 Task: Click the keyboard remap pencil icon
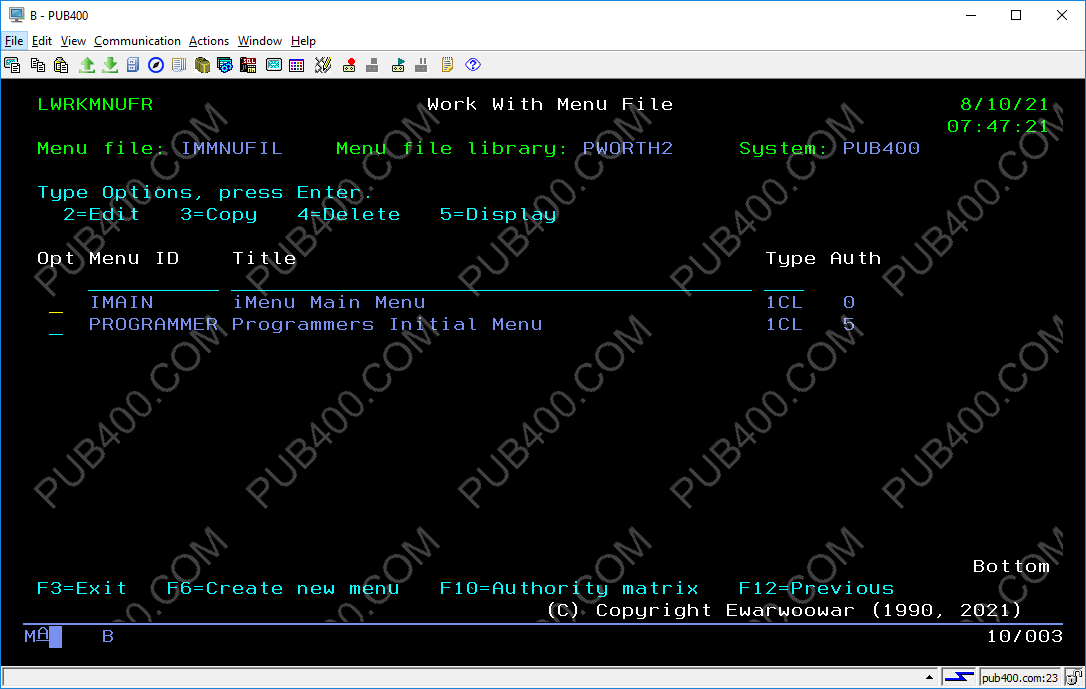pos(323,65)
